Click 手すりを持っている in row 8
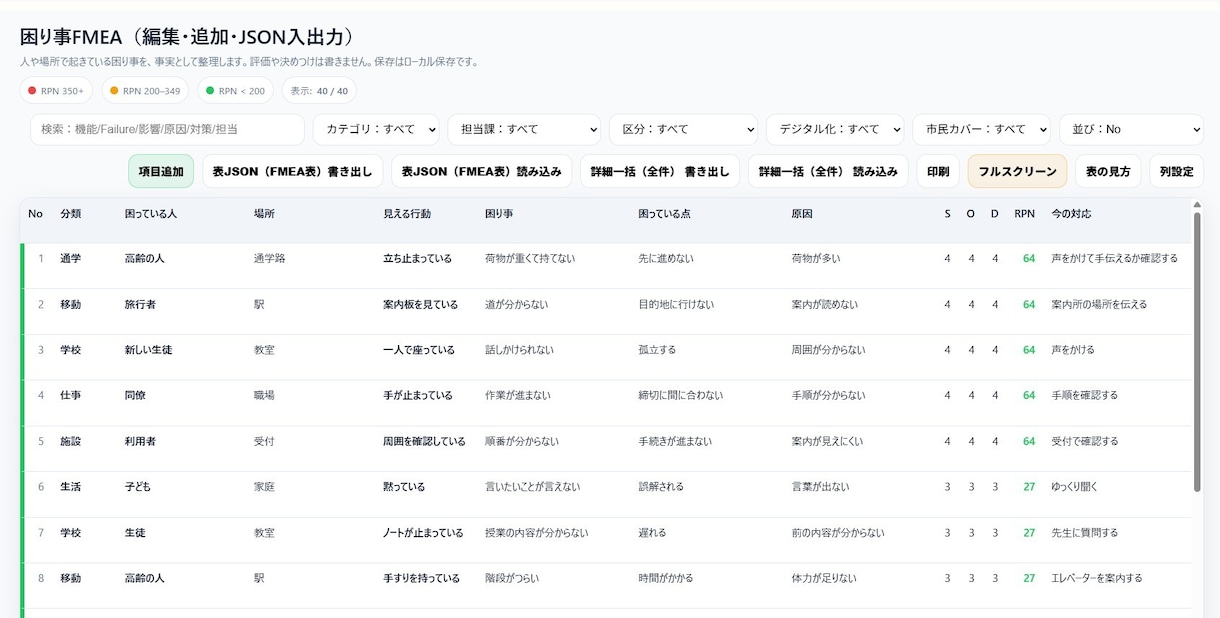This screenshot has height=618, width=1220. (x=422, y=578)
